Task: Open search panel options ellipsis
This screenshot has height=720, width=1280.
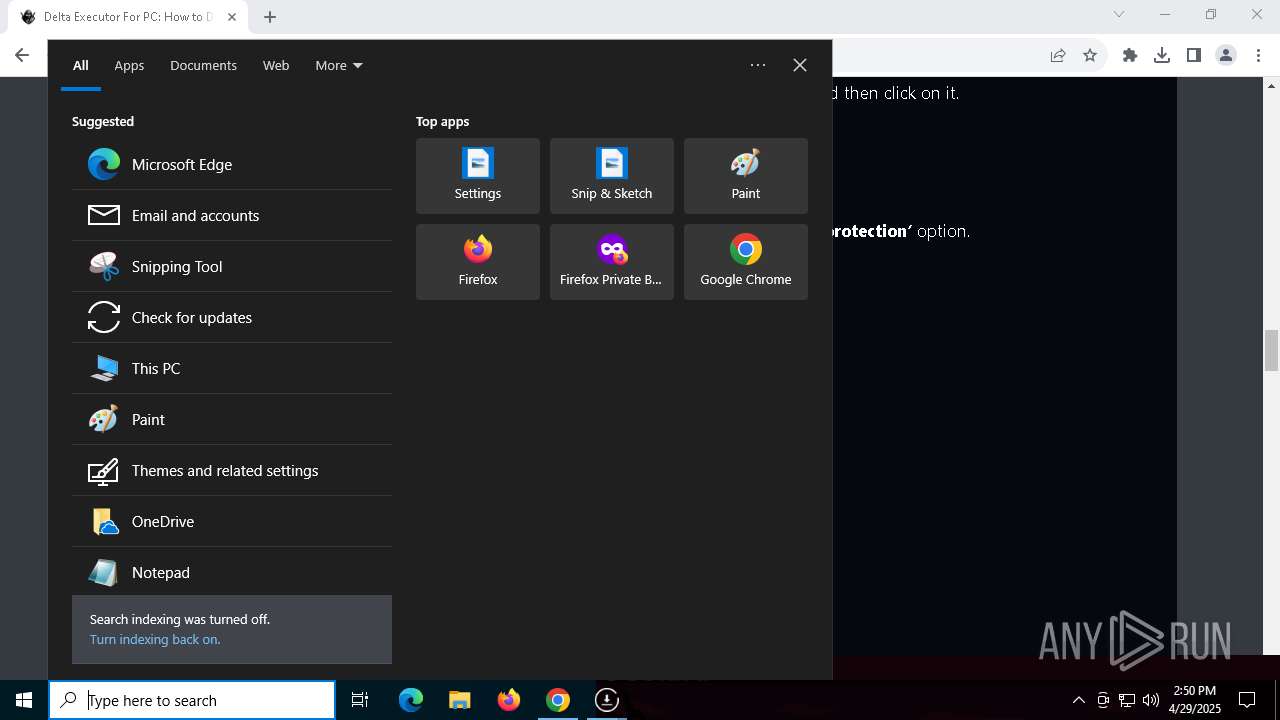Action: coord(758,65)
